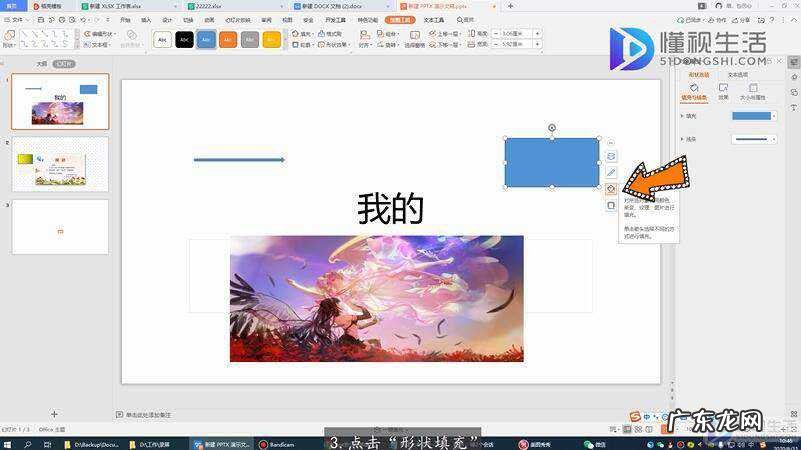
Task: Apply the gray Abc shape style preset
Action: (250, 39)
